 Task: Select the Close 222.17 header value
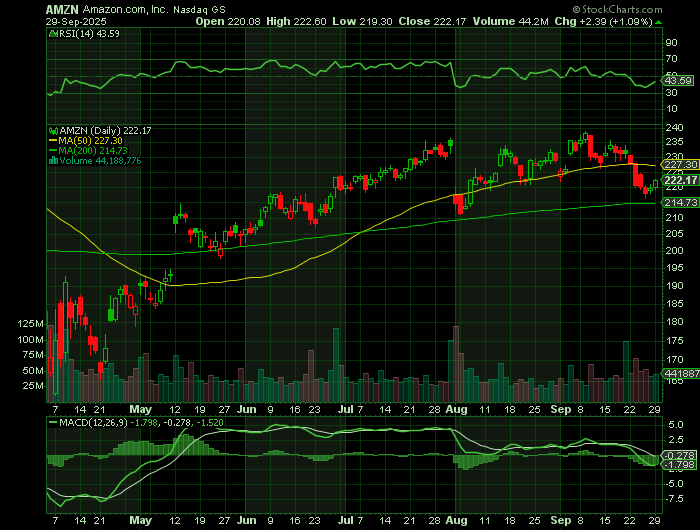point(433,21)
